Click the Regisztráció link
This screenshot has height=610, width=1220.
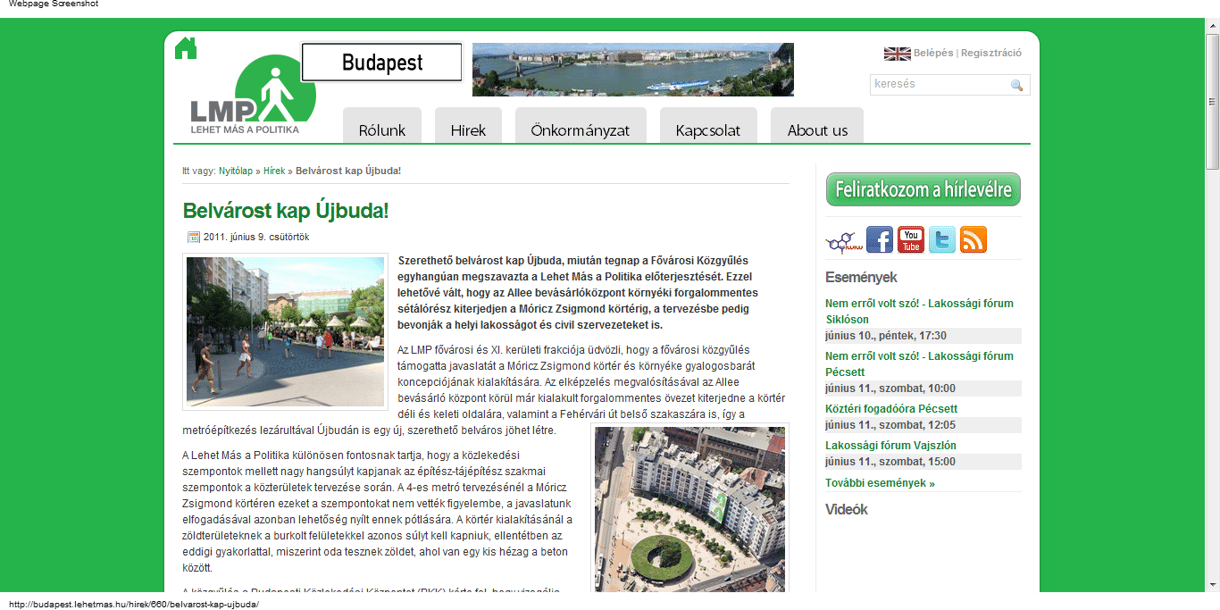pos(991,53)
